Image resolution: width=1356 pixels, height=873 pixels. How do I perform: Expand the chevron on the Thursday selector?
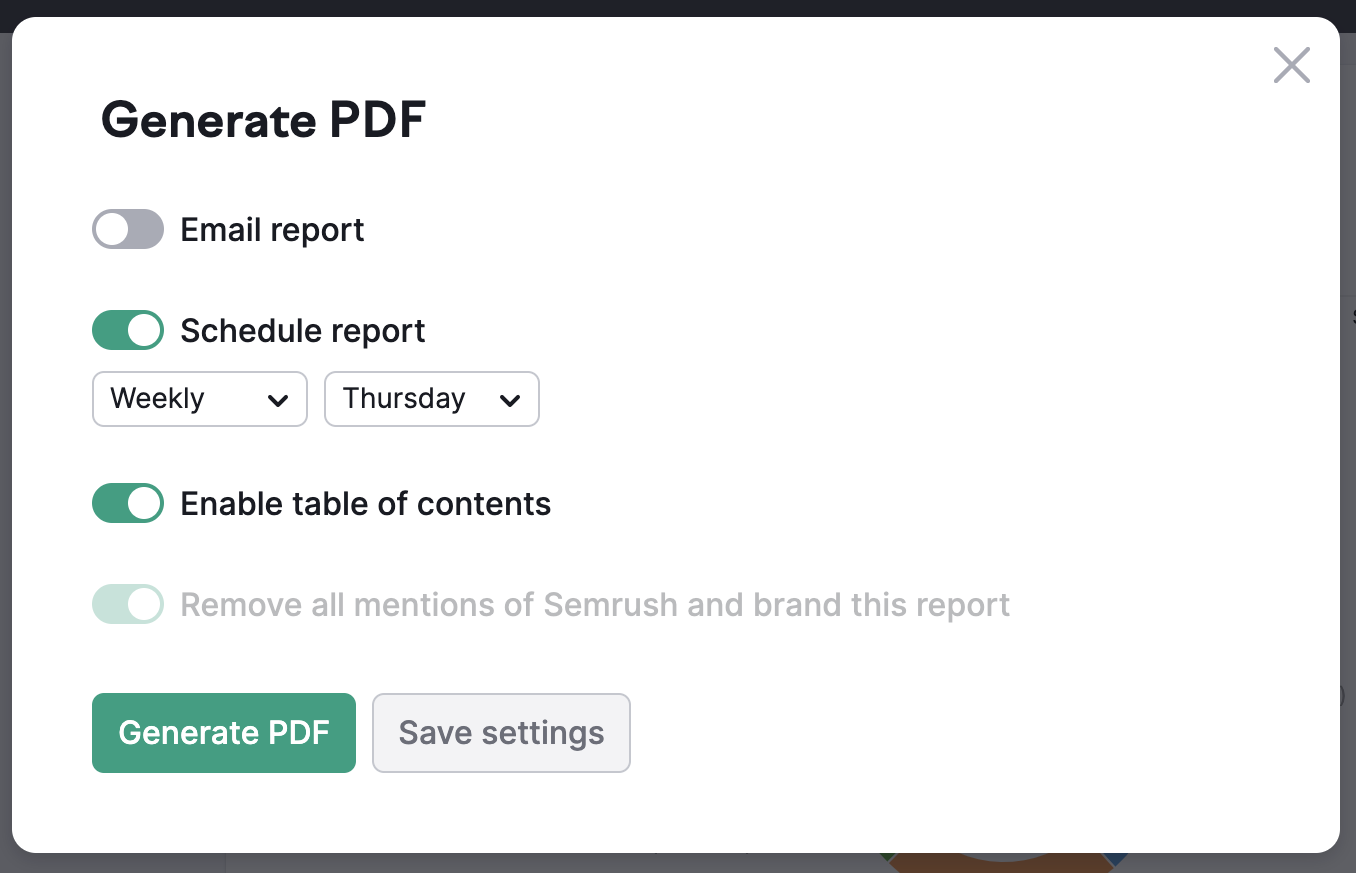(x=512, y=399)
